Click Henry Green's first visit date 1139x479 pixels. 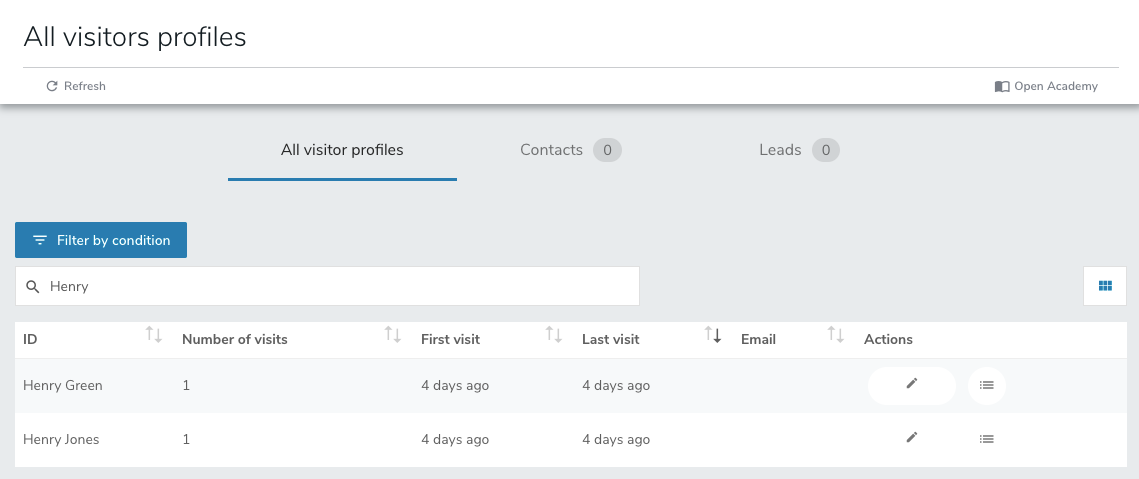pos(455,385)
